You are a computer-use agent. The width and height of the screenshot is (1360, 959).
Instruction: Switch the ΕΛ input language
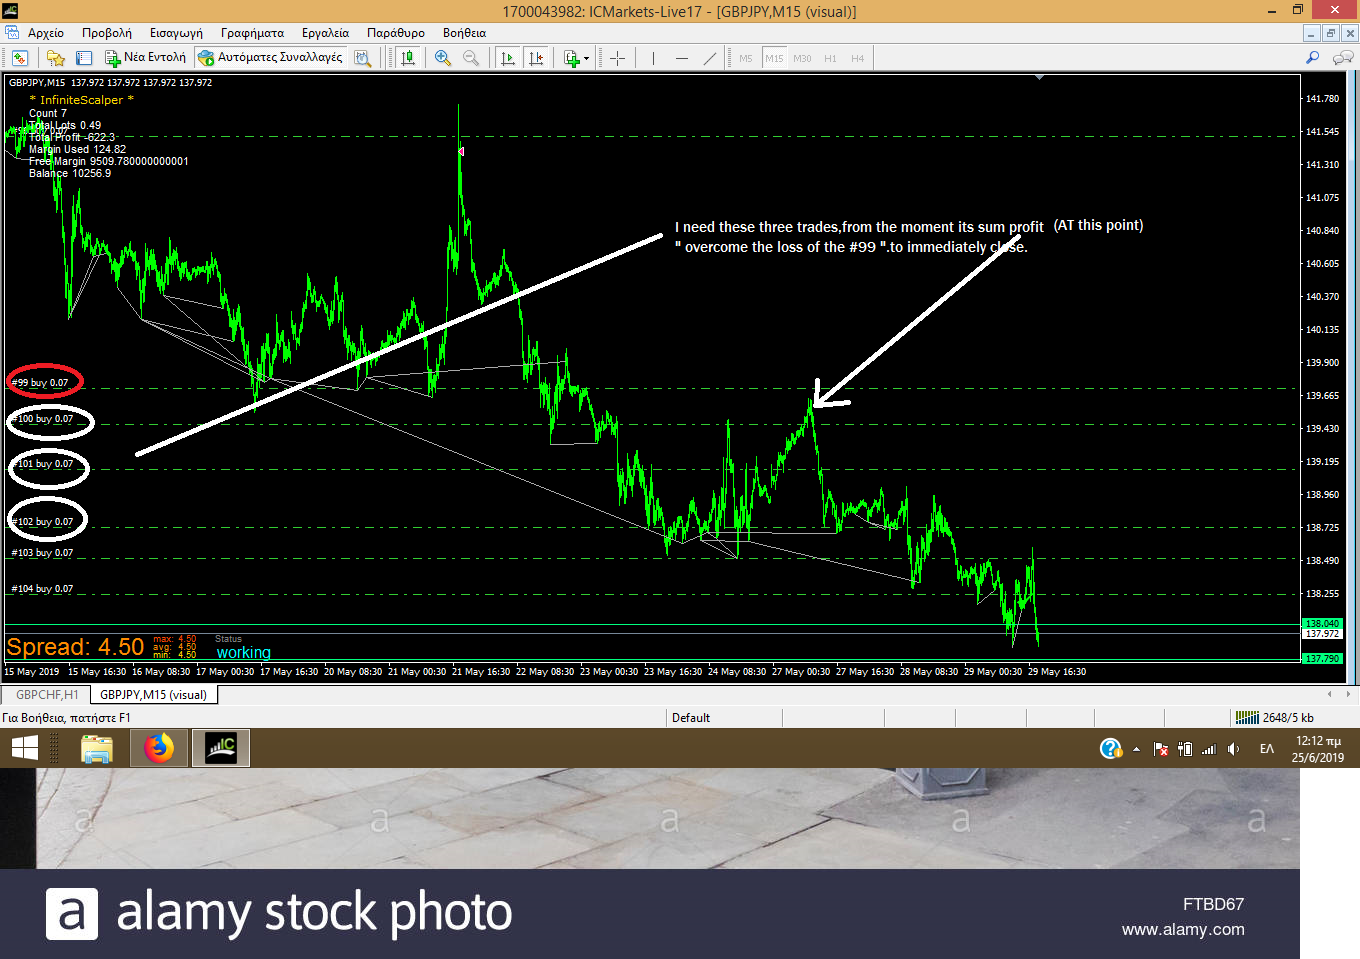(1267, 749)
